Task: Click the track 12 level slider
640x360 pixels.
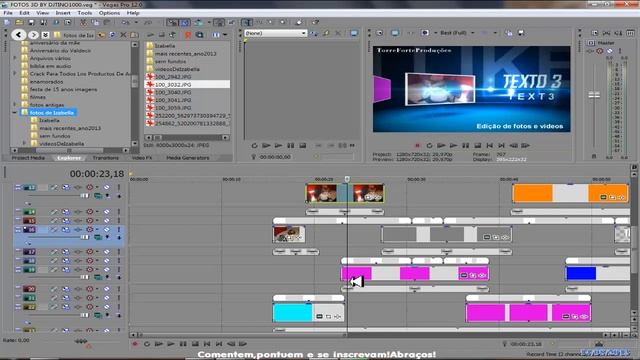Action: 84,196
